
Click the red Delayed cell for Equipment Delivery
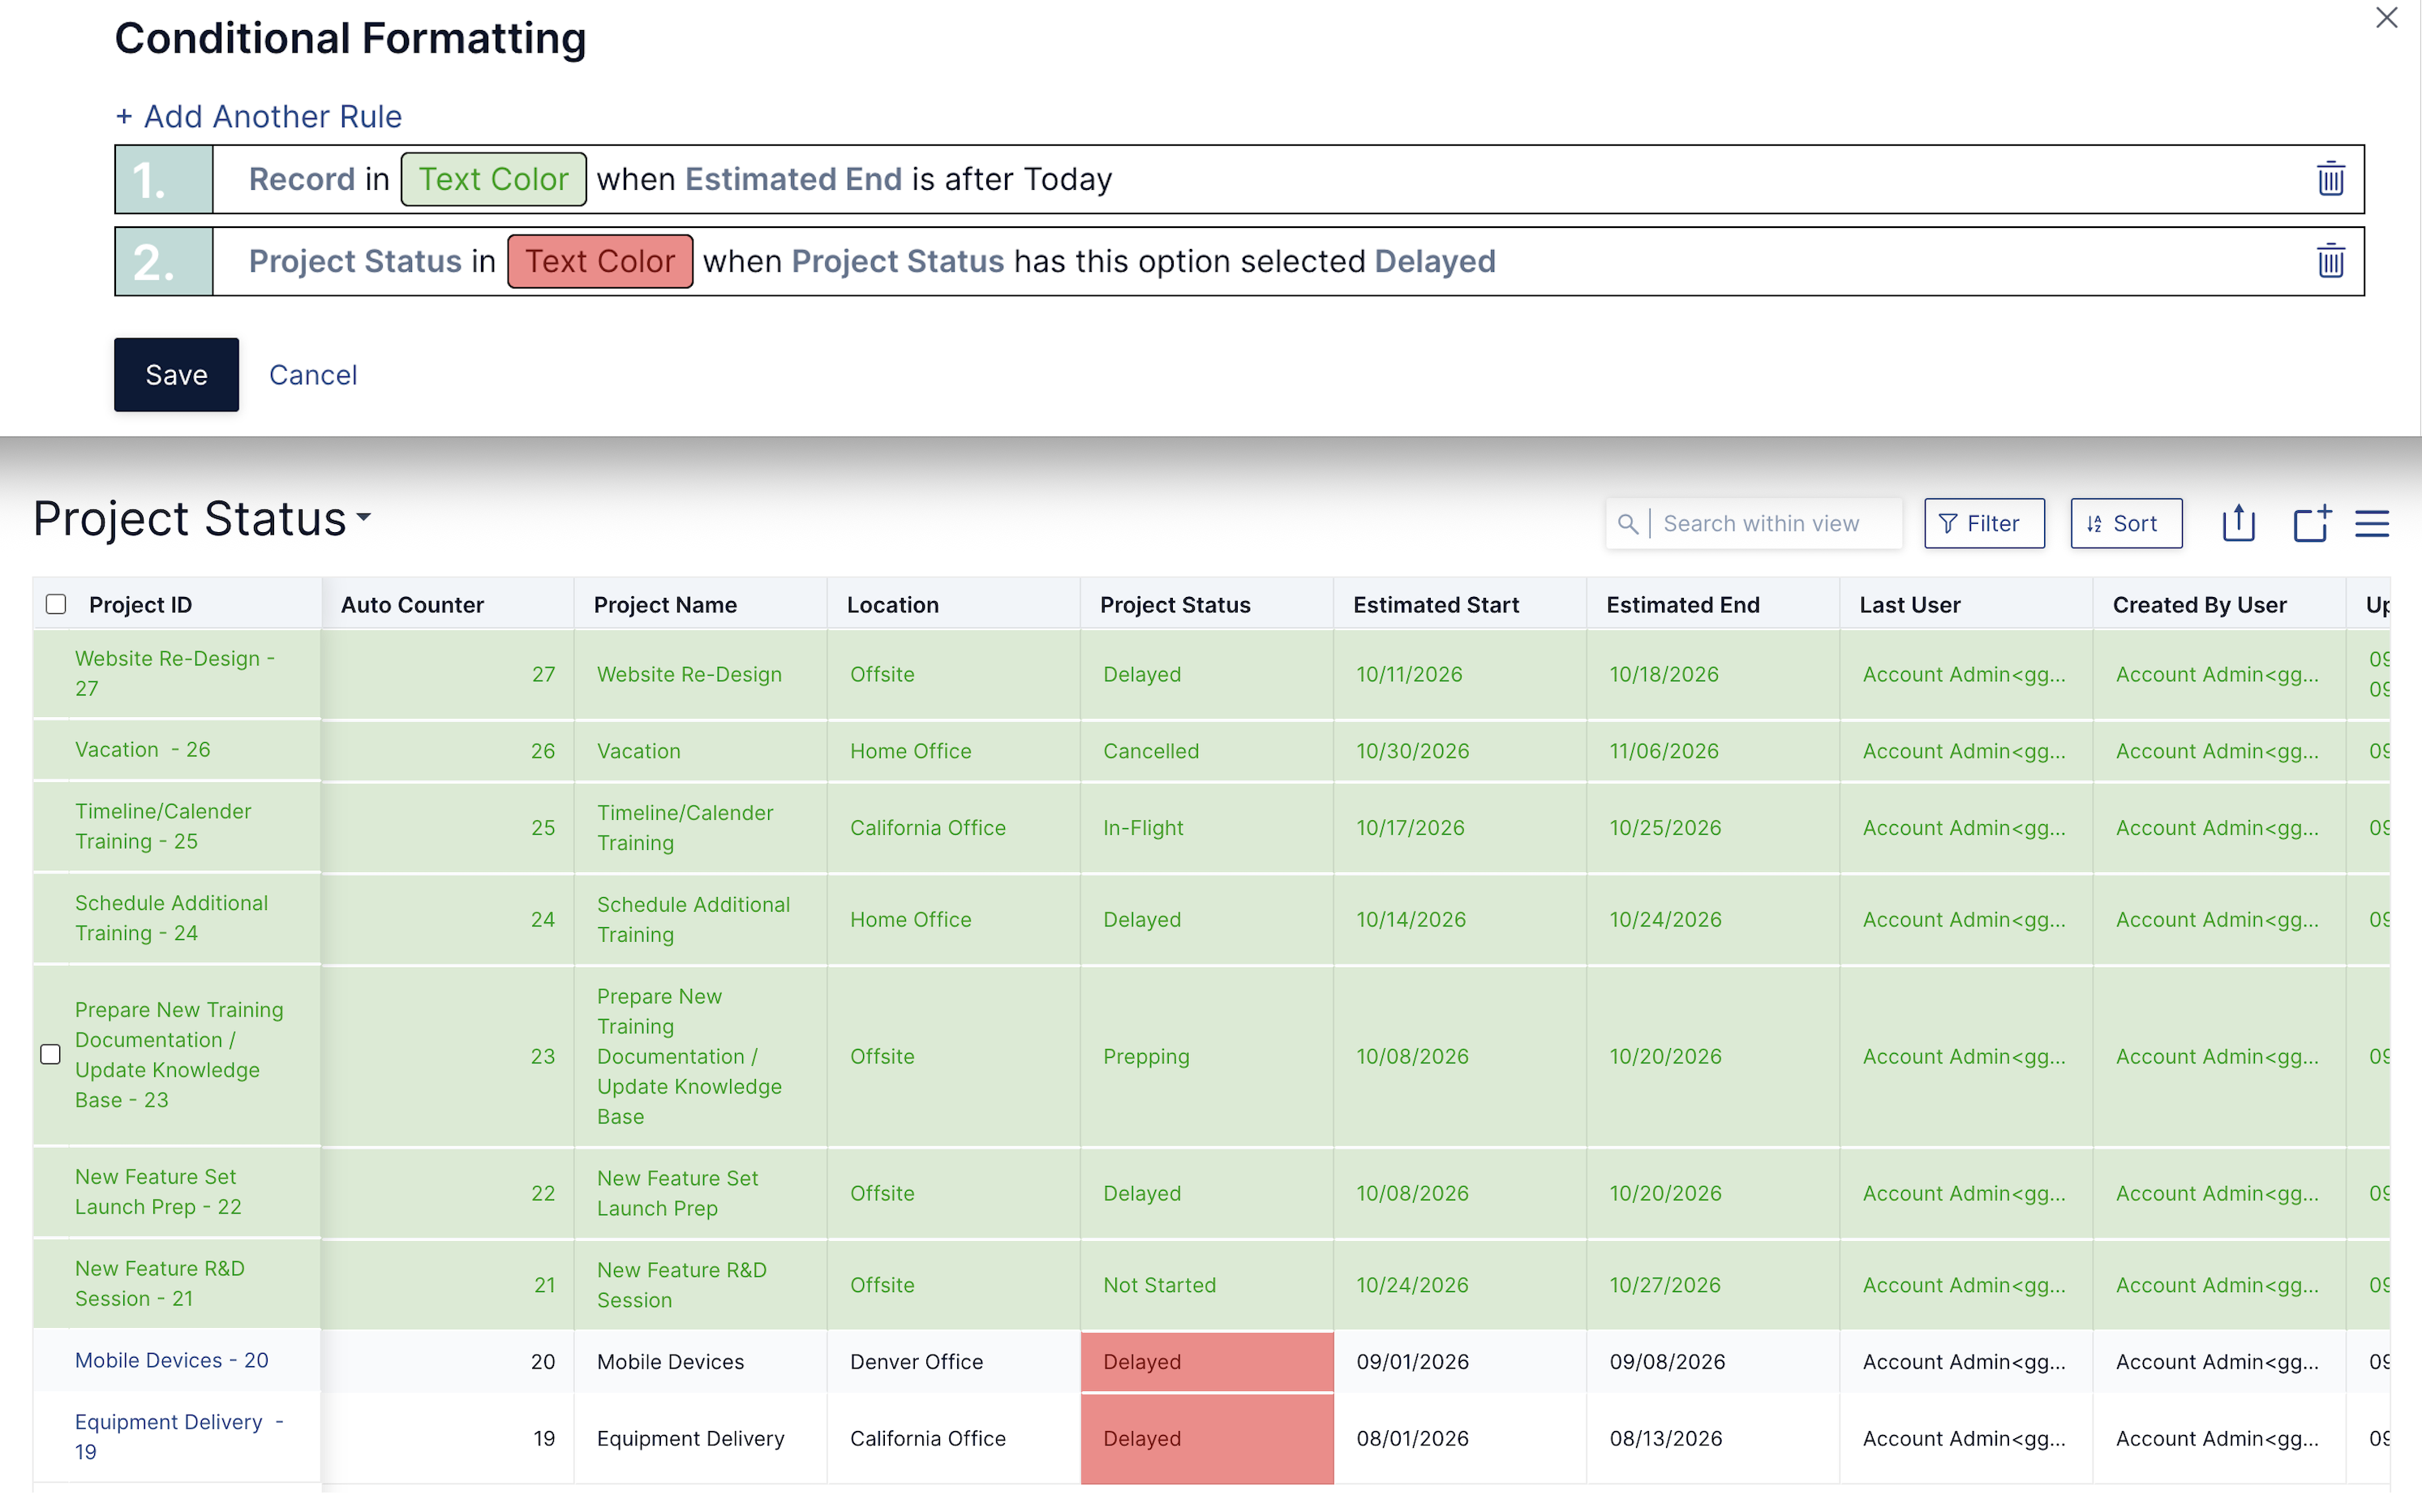pyautogui.click(x=1206, y=1438)
